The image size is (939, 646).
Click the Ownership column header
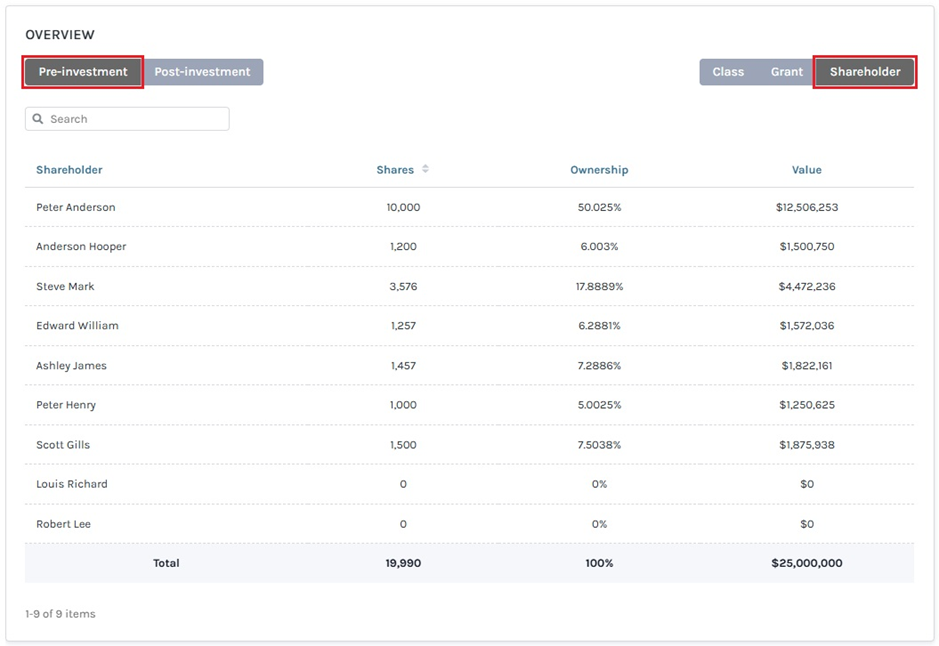599,169
